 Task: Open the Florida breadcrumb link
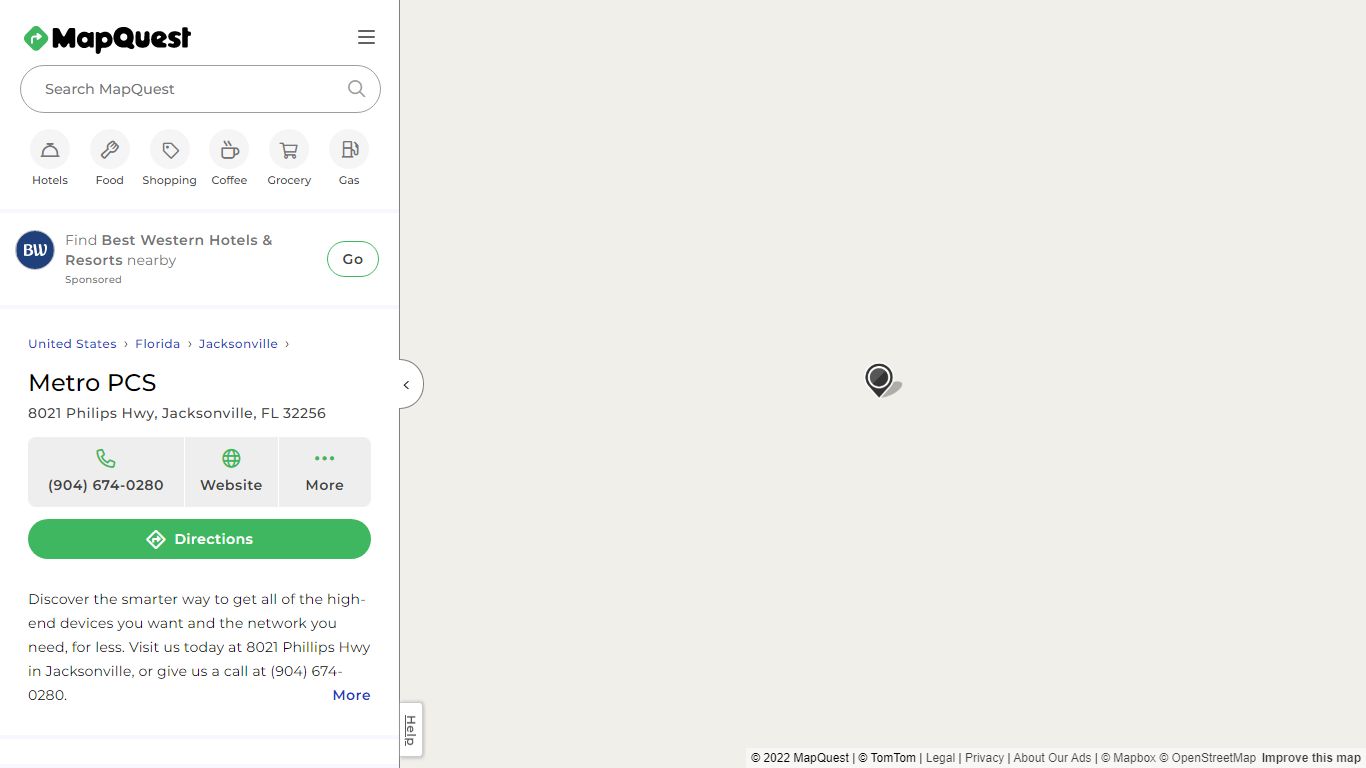[x=158, y=344]
